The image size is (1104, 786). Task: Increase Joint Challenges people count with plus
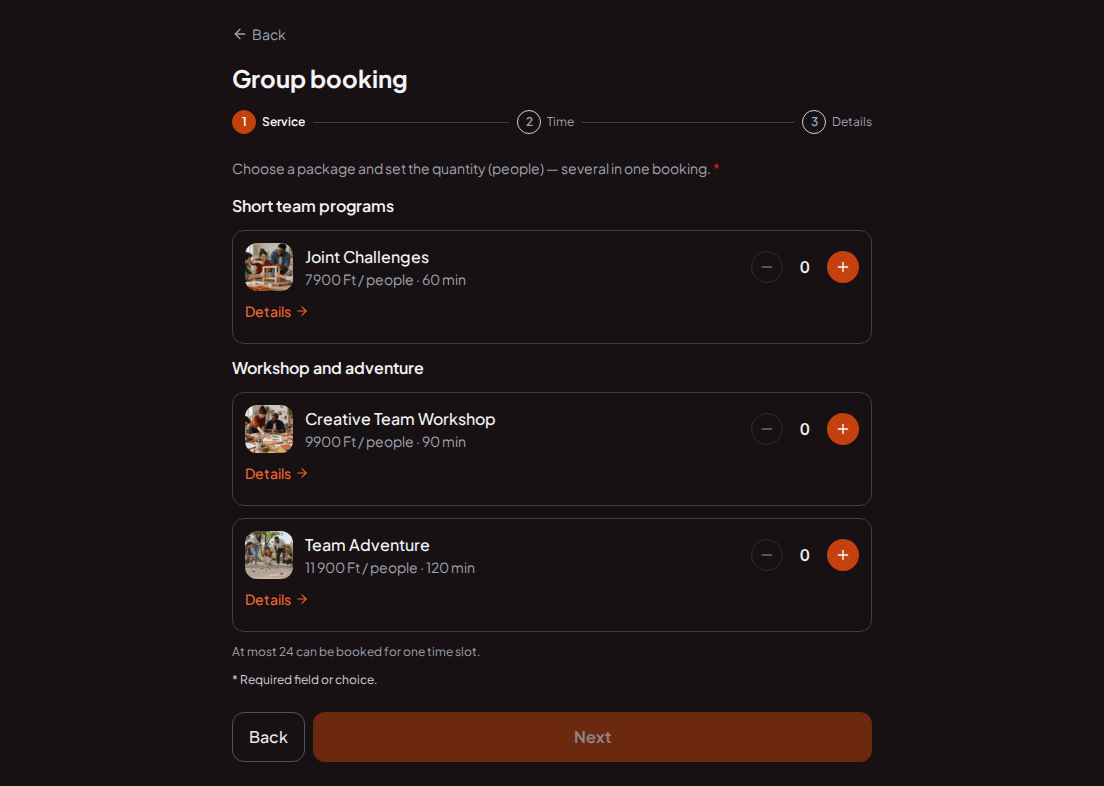coord(842,267)
